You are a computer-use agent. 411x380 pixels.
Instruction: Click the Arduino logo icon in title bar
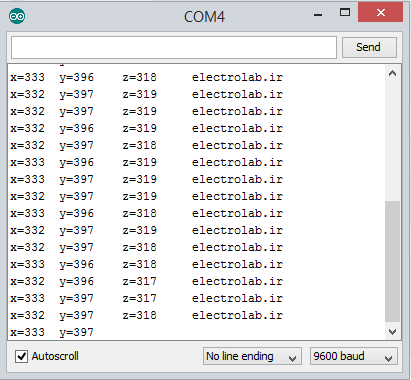[x=17, y=16]
